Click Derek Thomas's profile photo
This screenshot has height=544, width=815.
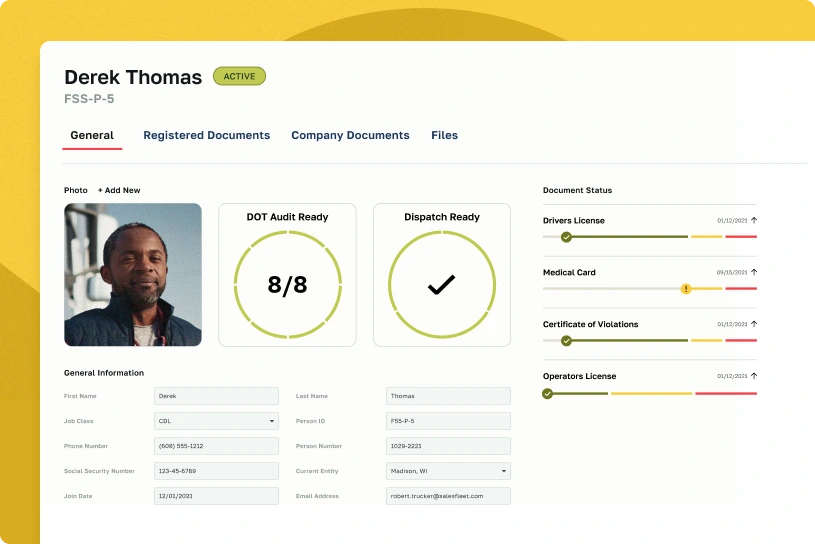point(133,275)
